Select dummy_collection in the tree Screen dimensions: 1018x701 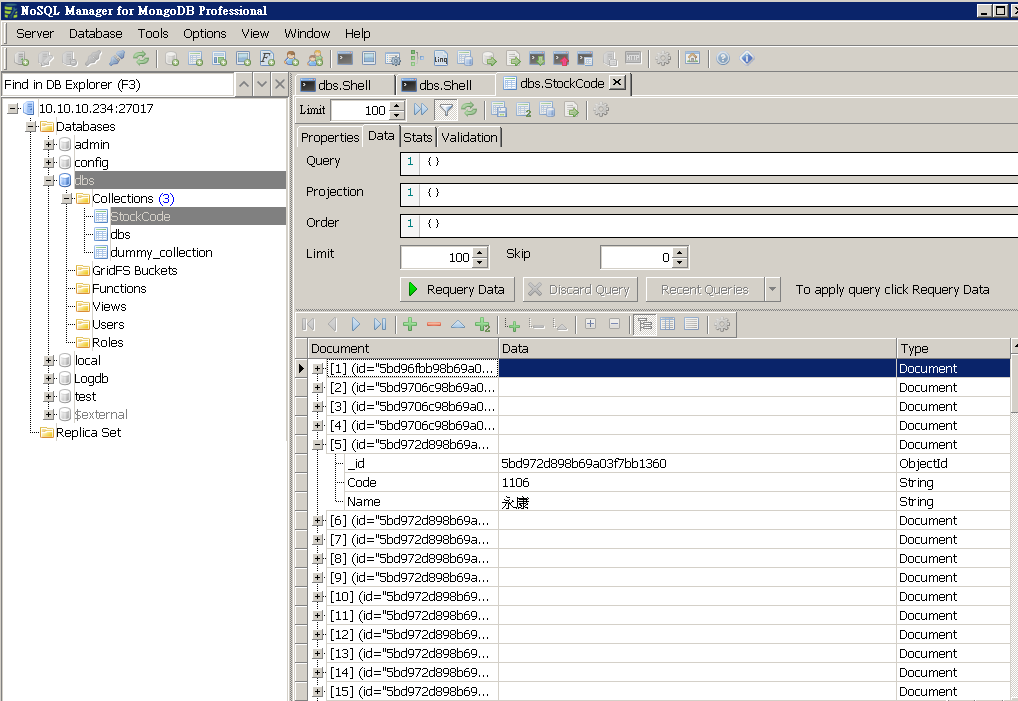[161, 252]
